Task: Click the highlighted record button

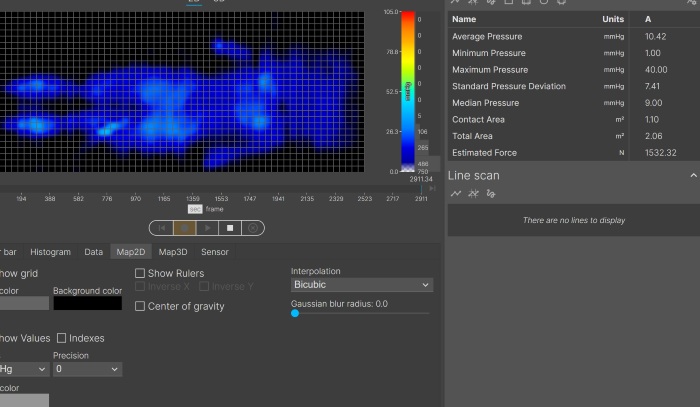Action: [x=184, y=228]
